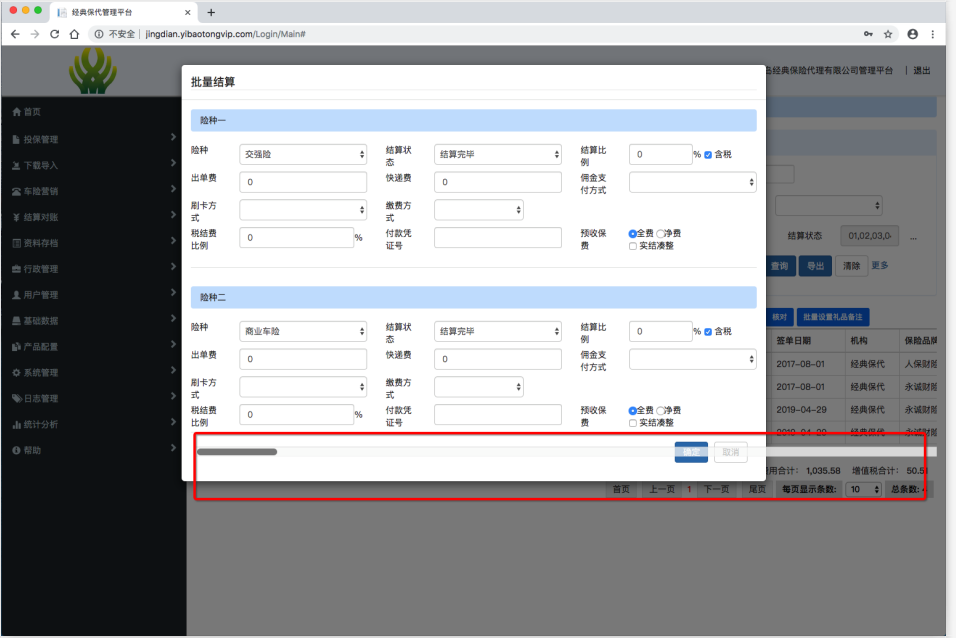Click the 基础数据 sidebar icon
This screenshot has height=638, width=956.
coord(16,321)
